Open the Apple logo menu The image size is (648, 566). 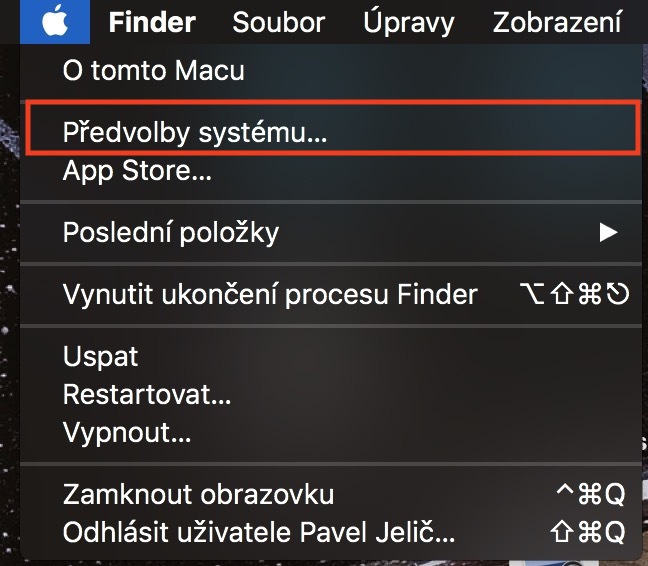tap(56, 22)
